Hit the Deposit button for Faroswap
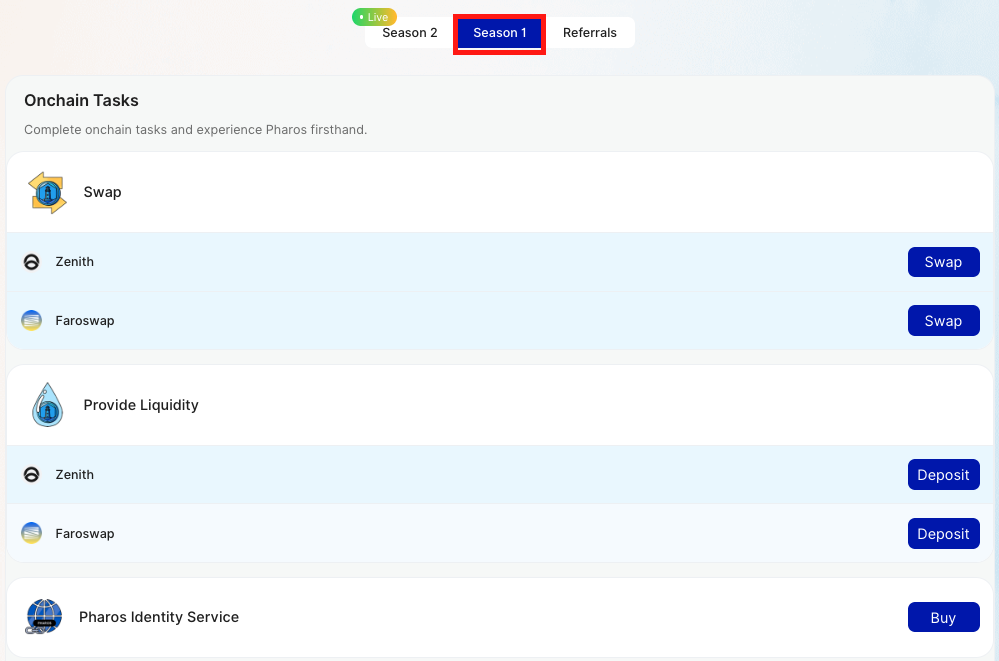 (943, 534)
